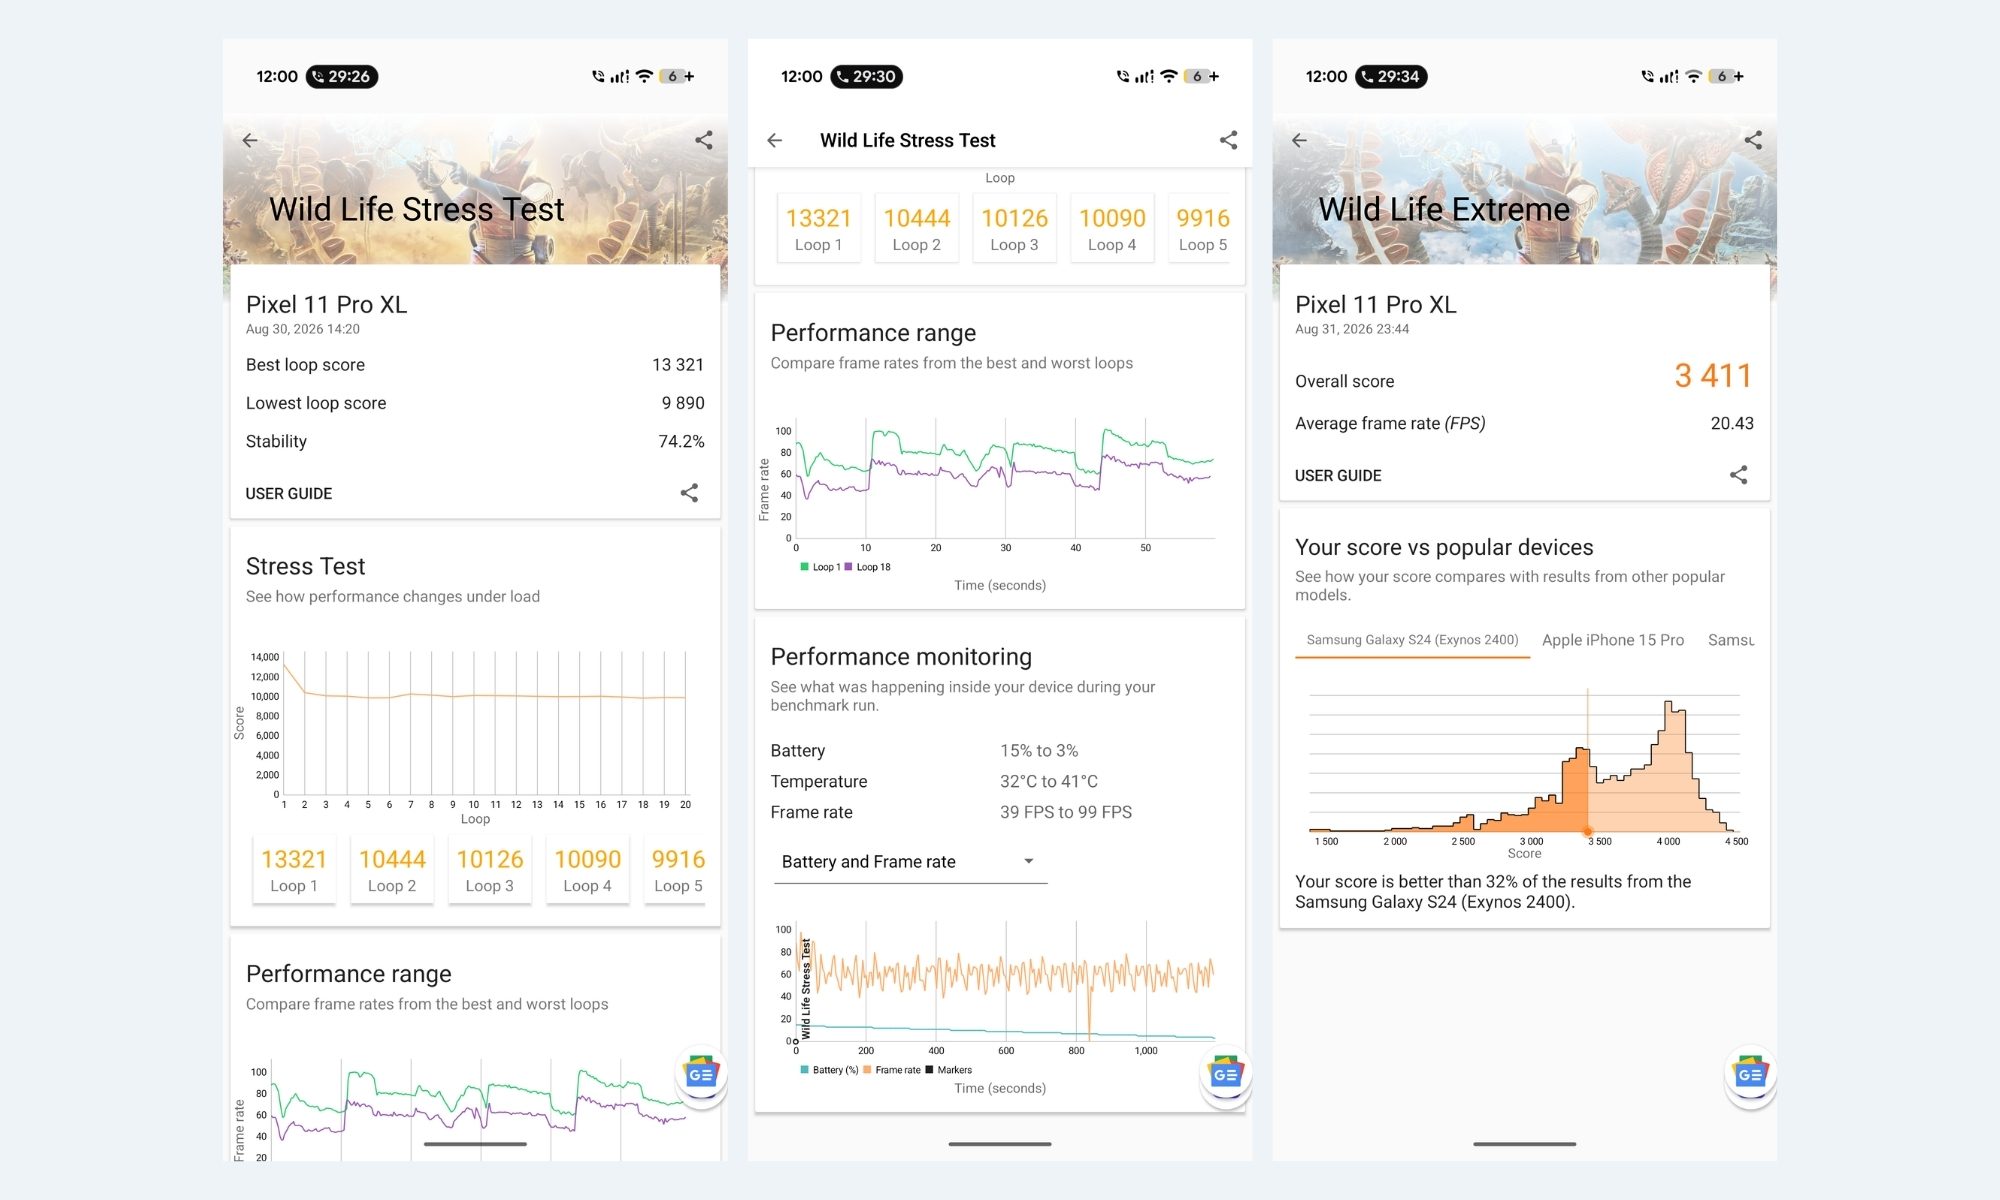Tap date Aug 31, 2026 23:44
Image resolution: width=2000 pixels, height=1200 pixels.
click(x=1352, y=329)
